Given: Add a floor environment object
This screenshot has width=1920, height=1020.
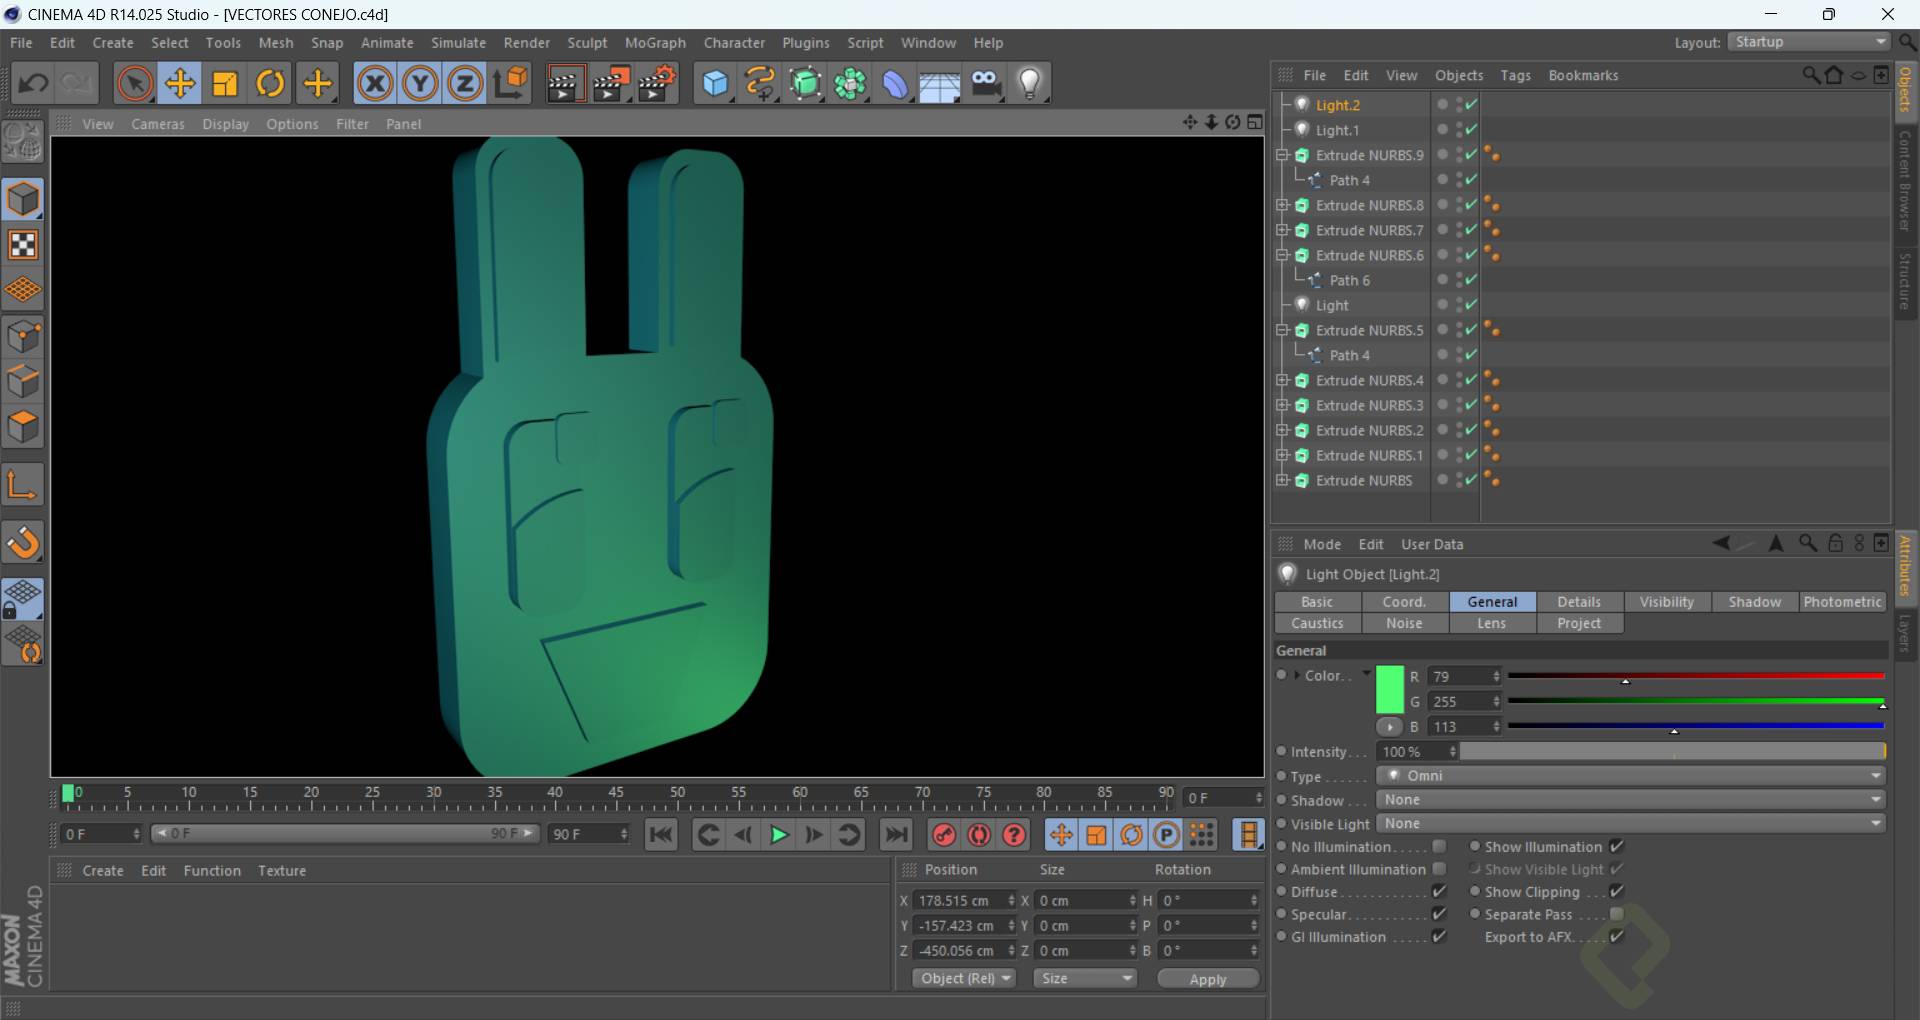Looking at the screenshot, I should 940,83.
